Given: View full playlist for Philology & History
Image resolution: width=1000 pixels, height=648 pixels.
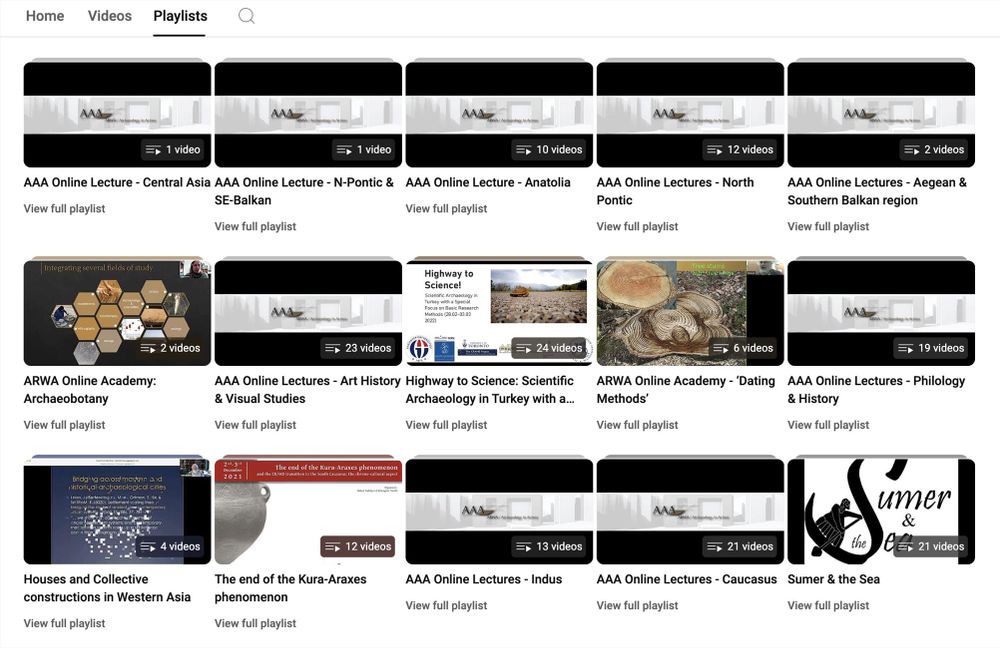Looking at the screenshot, I should (x=828, y=425).
